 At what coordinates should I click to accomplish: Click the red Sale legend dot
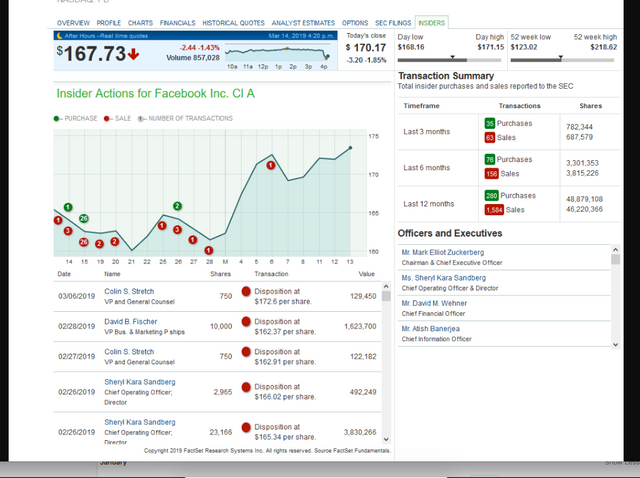[x=107, y=118]
